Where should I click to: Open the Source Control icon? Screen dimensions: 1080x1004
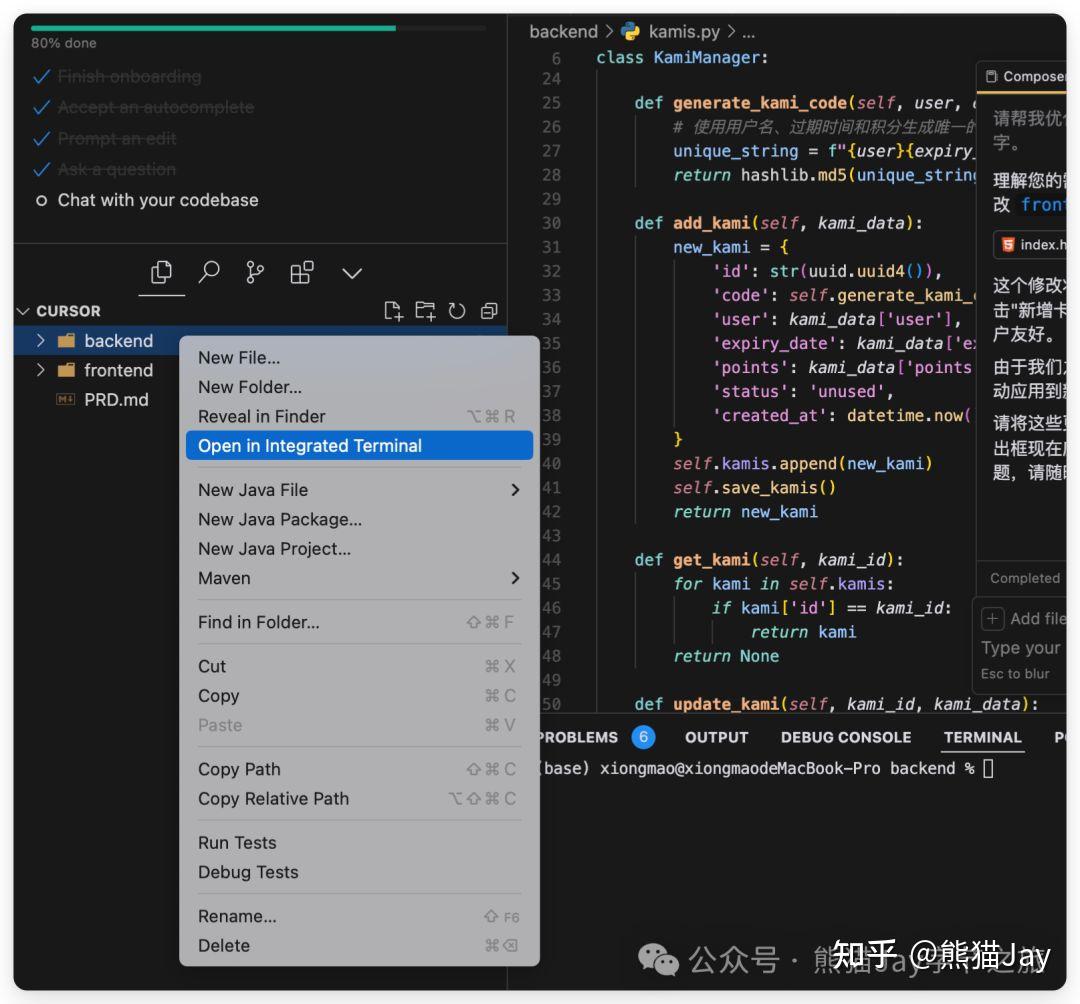[255, 272]
